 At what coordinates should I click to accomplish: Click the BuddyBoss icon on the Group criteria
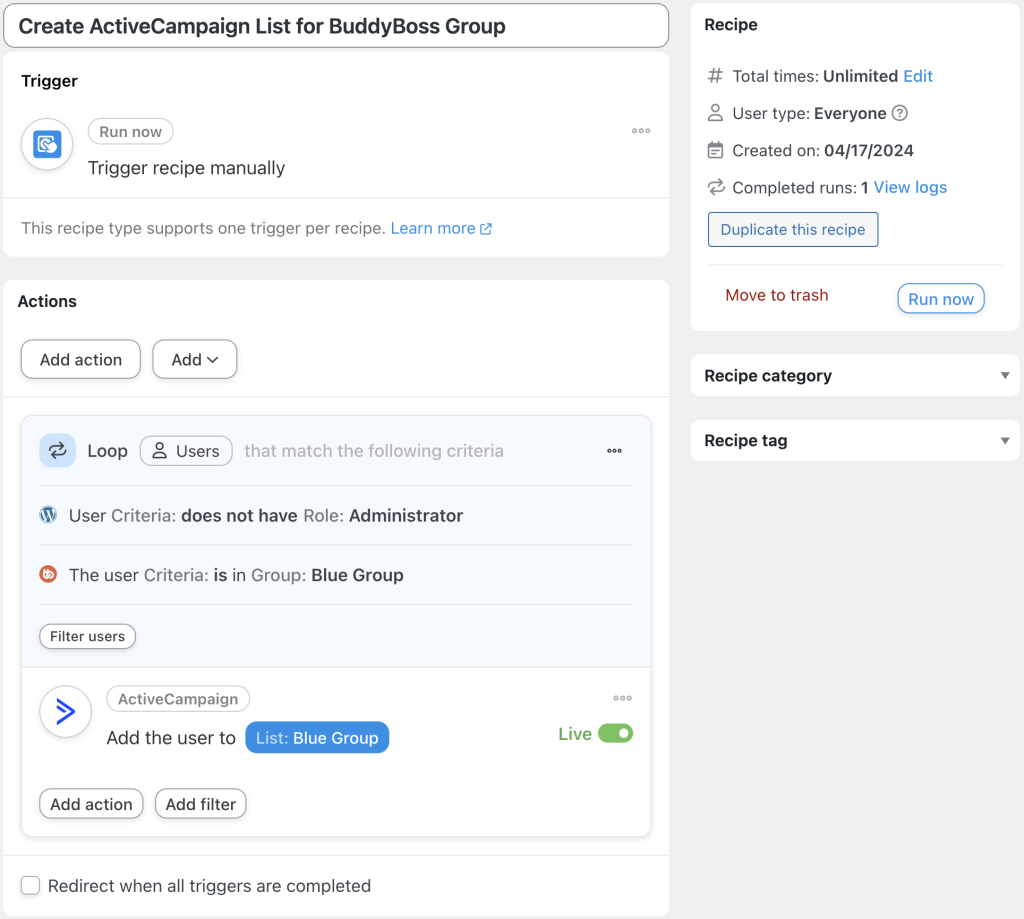tap(47, 575)
